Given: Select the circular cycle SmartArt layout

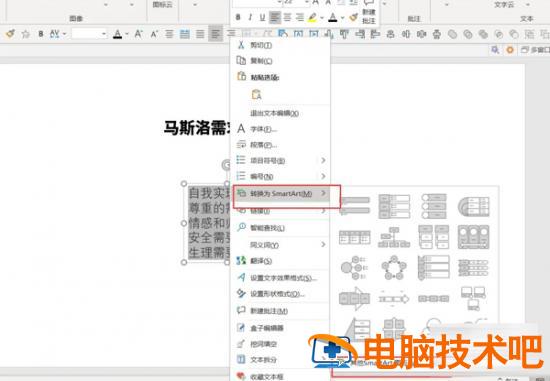Looking at the screenshot, I should [x=394, y=268].
